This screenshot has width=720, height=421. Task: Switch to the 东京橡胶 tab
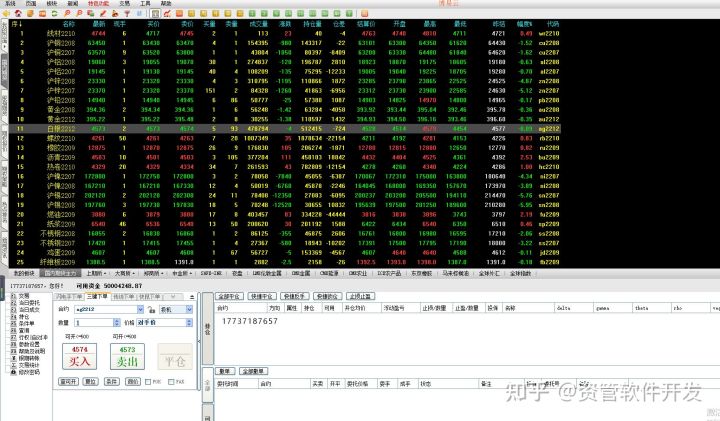[421, 273]
